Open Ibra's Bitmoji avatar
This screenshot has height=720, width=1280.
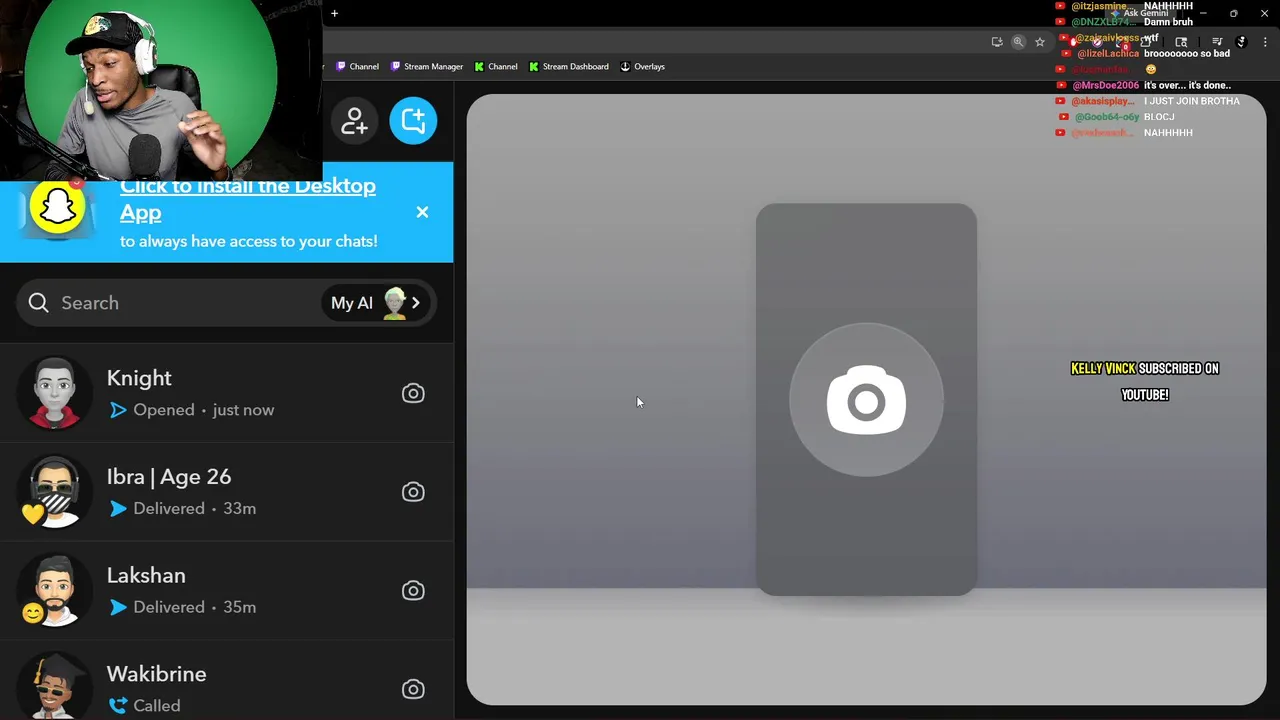pos(54,492)
